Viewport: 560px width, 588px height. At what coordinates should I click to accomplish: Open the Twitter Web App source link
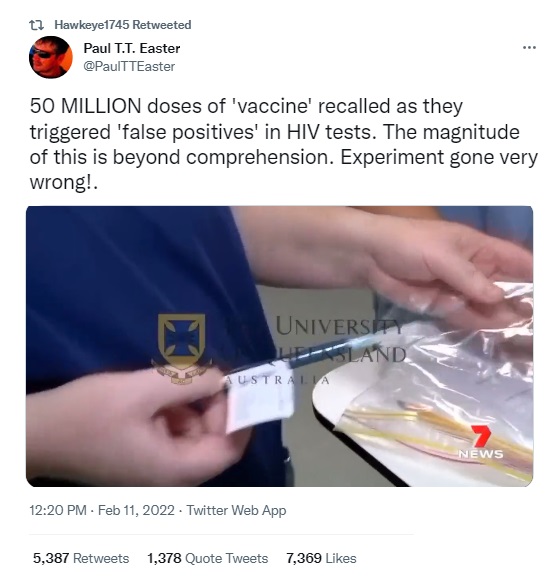[236, 511]
